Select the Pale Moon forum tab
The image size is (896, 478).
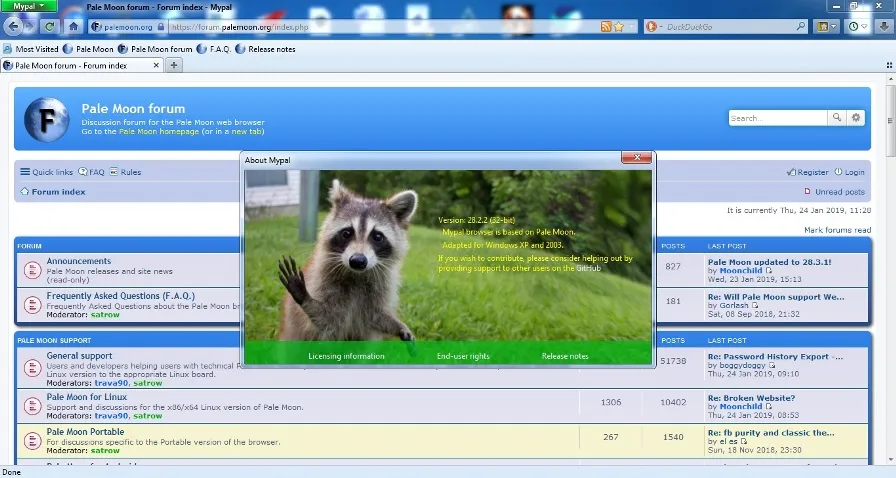(x=82, y=66)
